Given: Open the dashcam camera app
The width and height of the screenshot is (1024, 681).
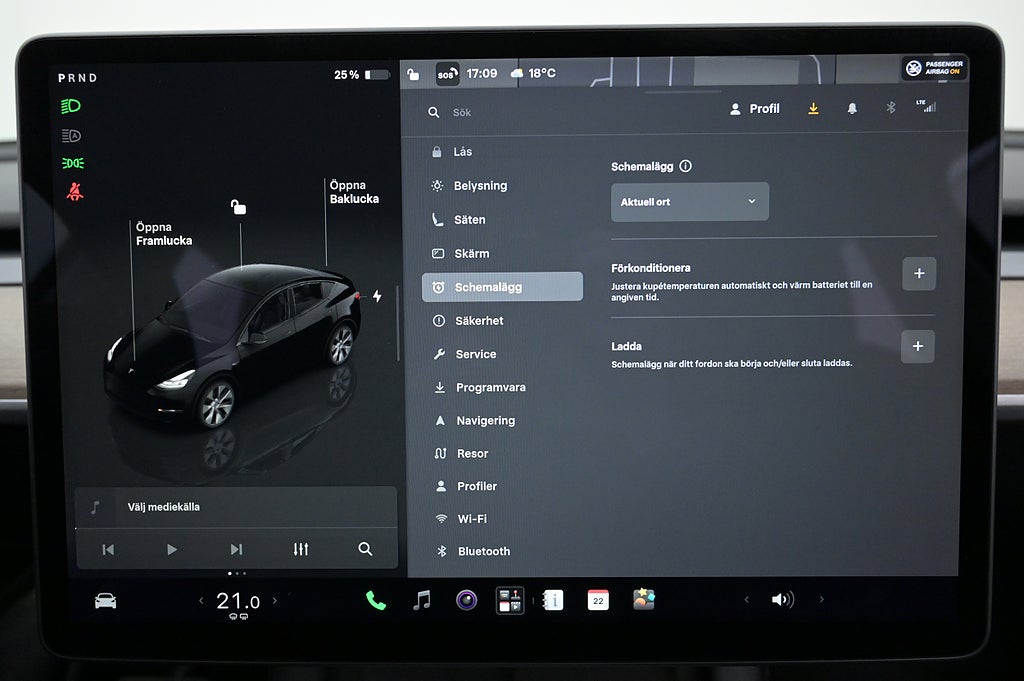Looking at the screenshot, I should click(466, 599).
